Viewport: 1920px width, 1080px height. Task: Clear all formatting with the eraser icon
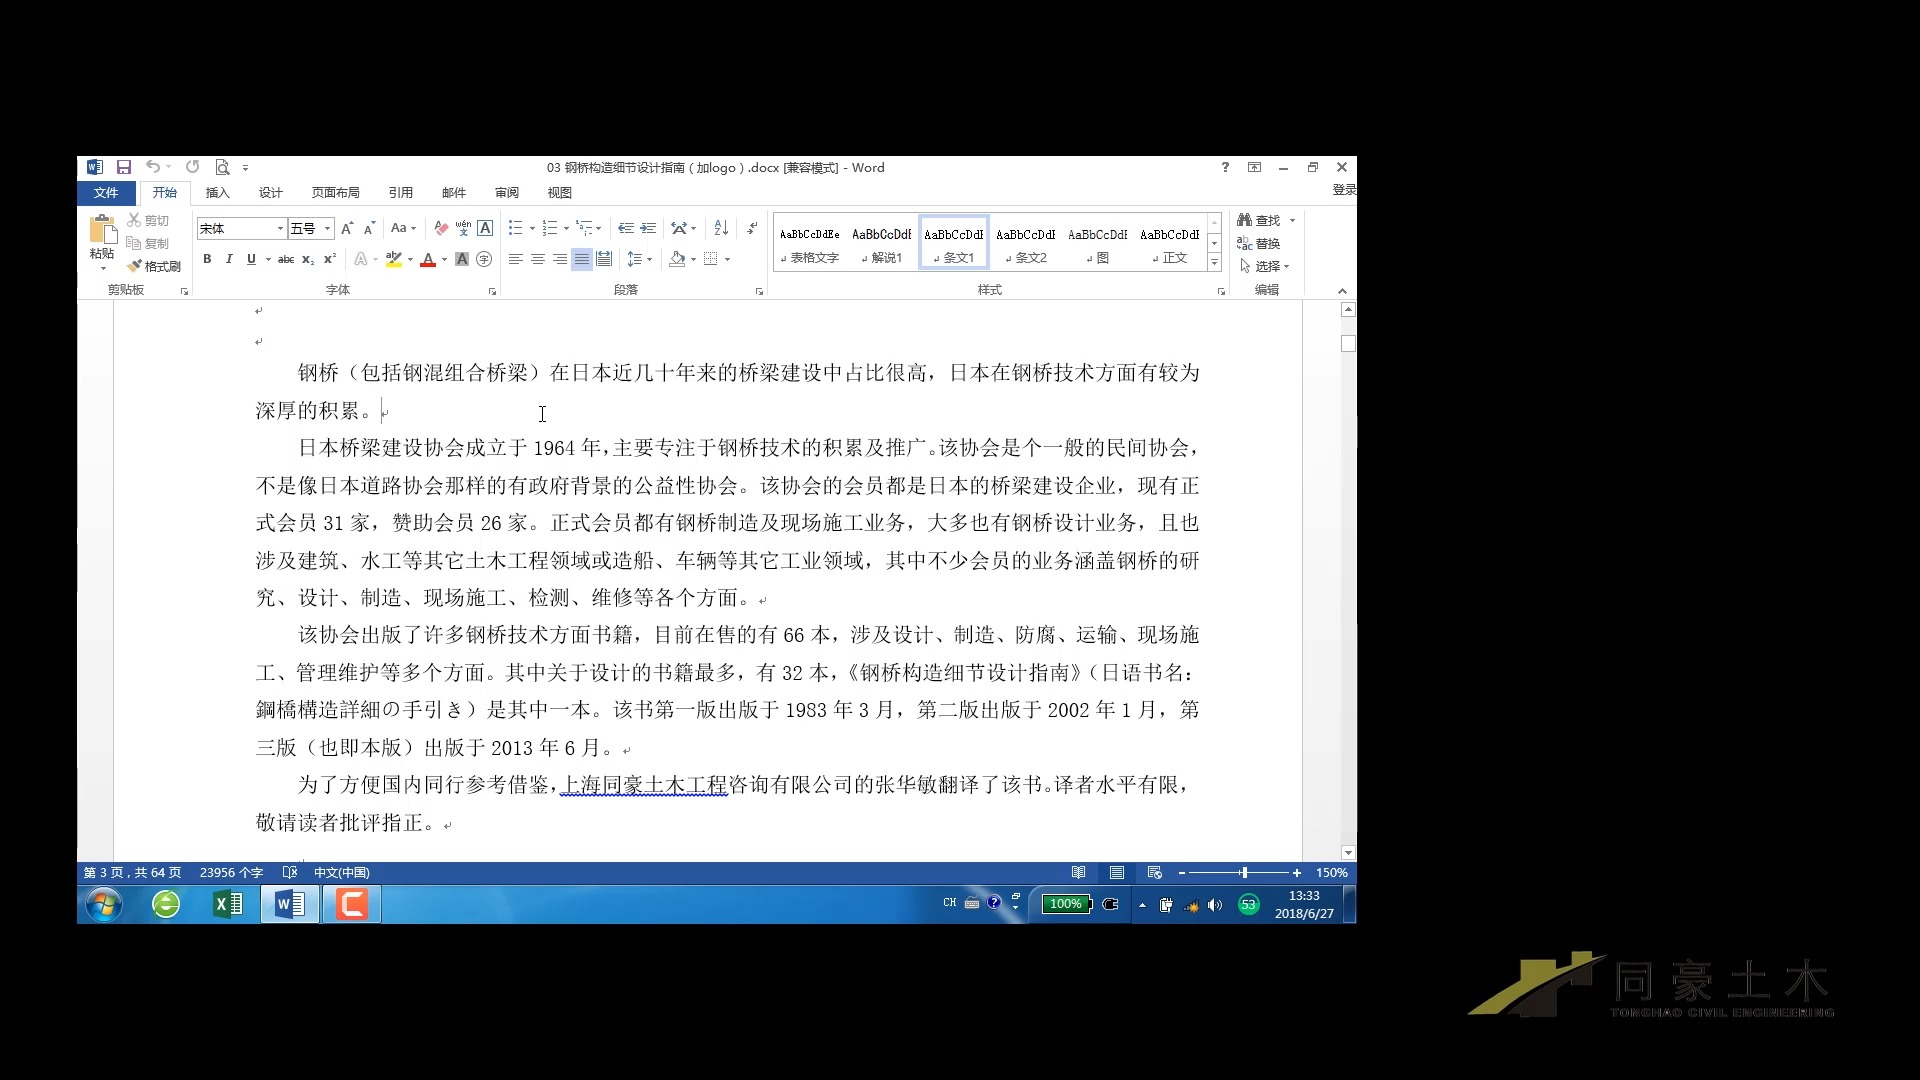[x=440, y=229]
